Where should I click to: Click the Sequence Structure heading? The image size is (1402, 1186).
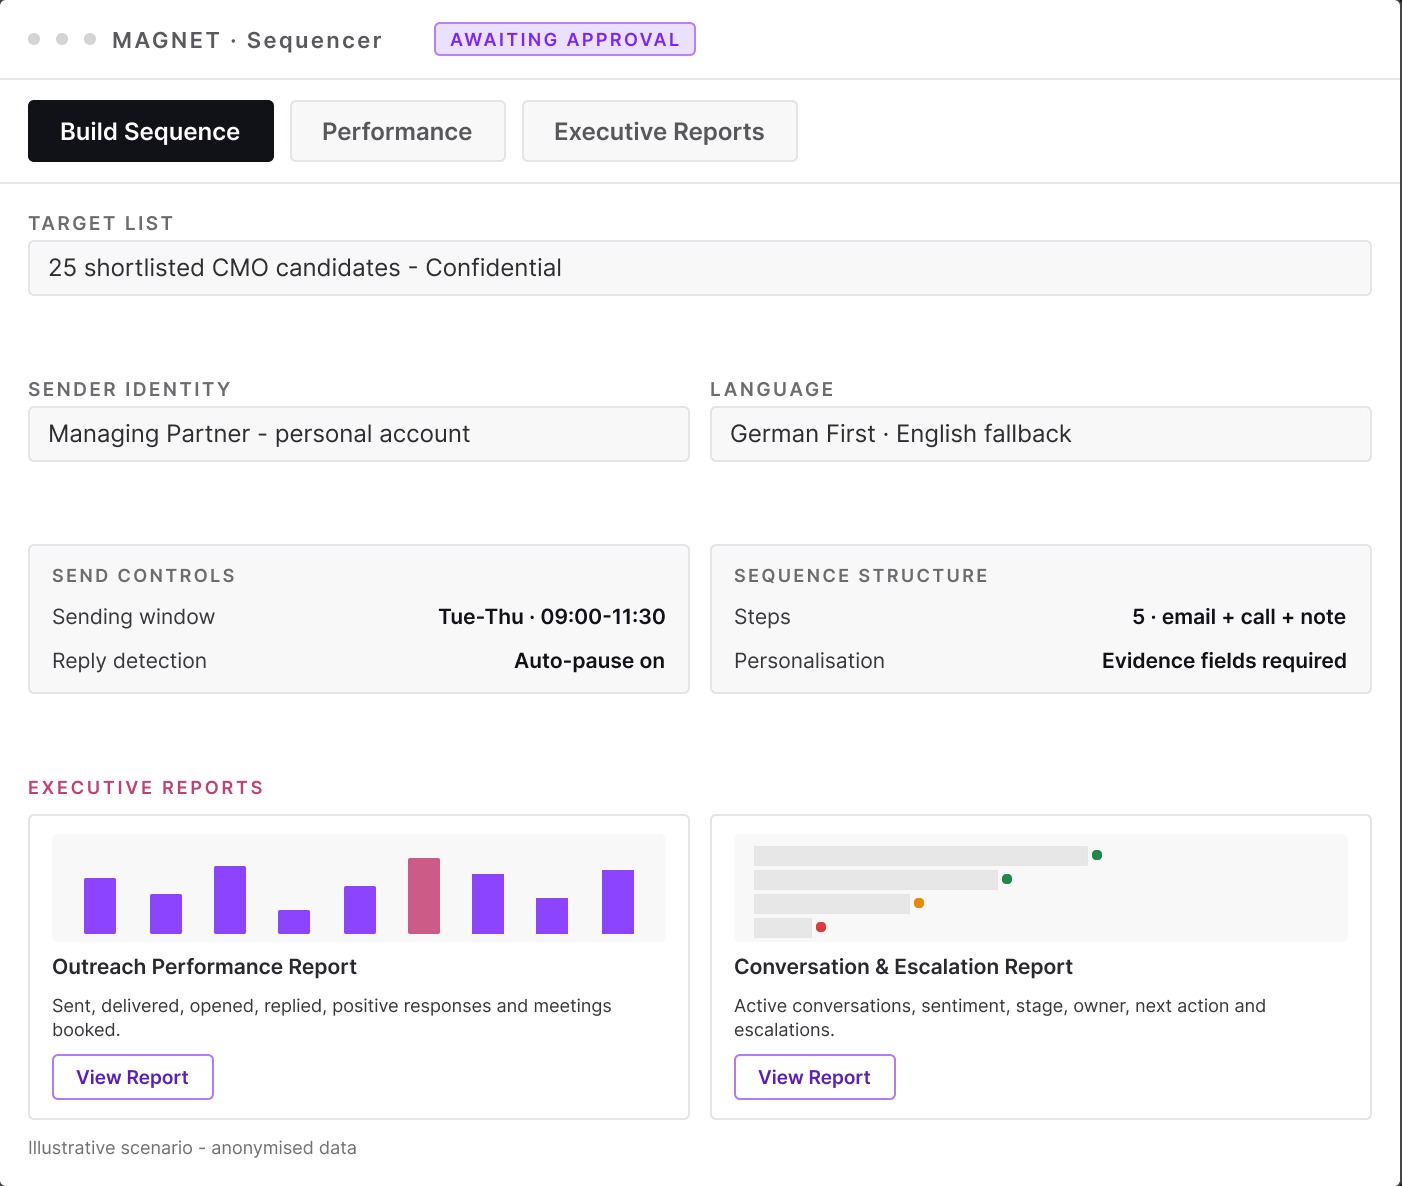[861, 576]
